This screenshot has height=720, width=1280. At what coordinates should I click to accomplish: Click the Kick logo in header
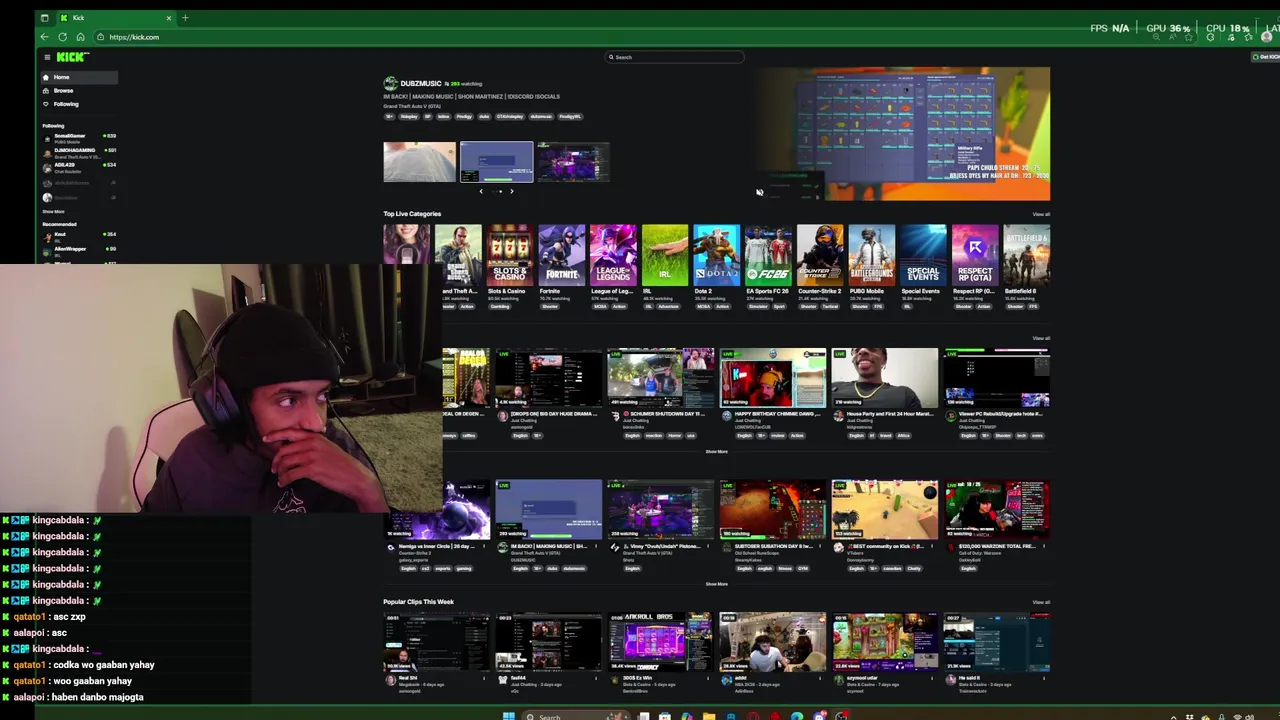click(72, 57)
